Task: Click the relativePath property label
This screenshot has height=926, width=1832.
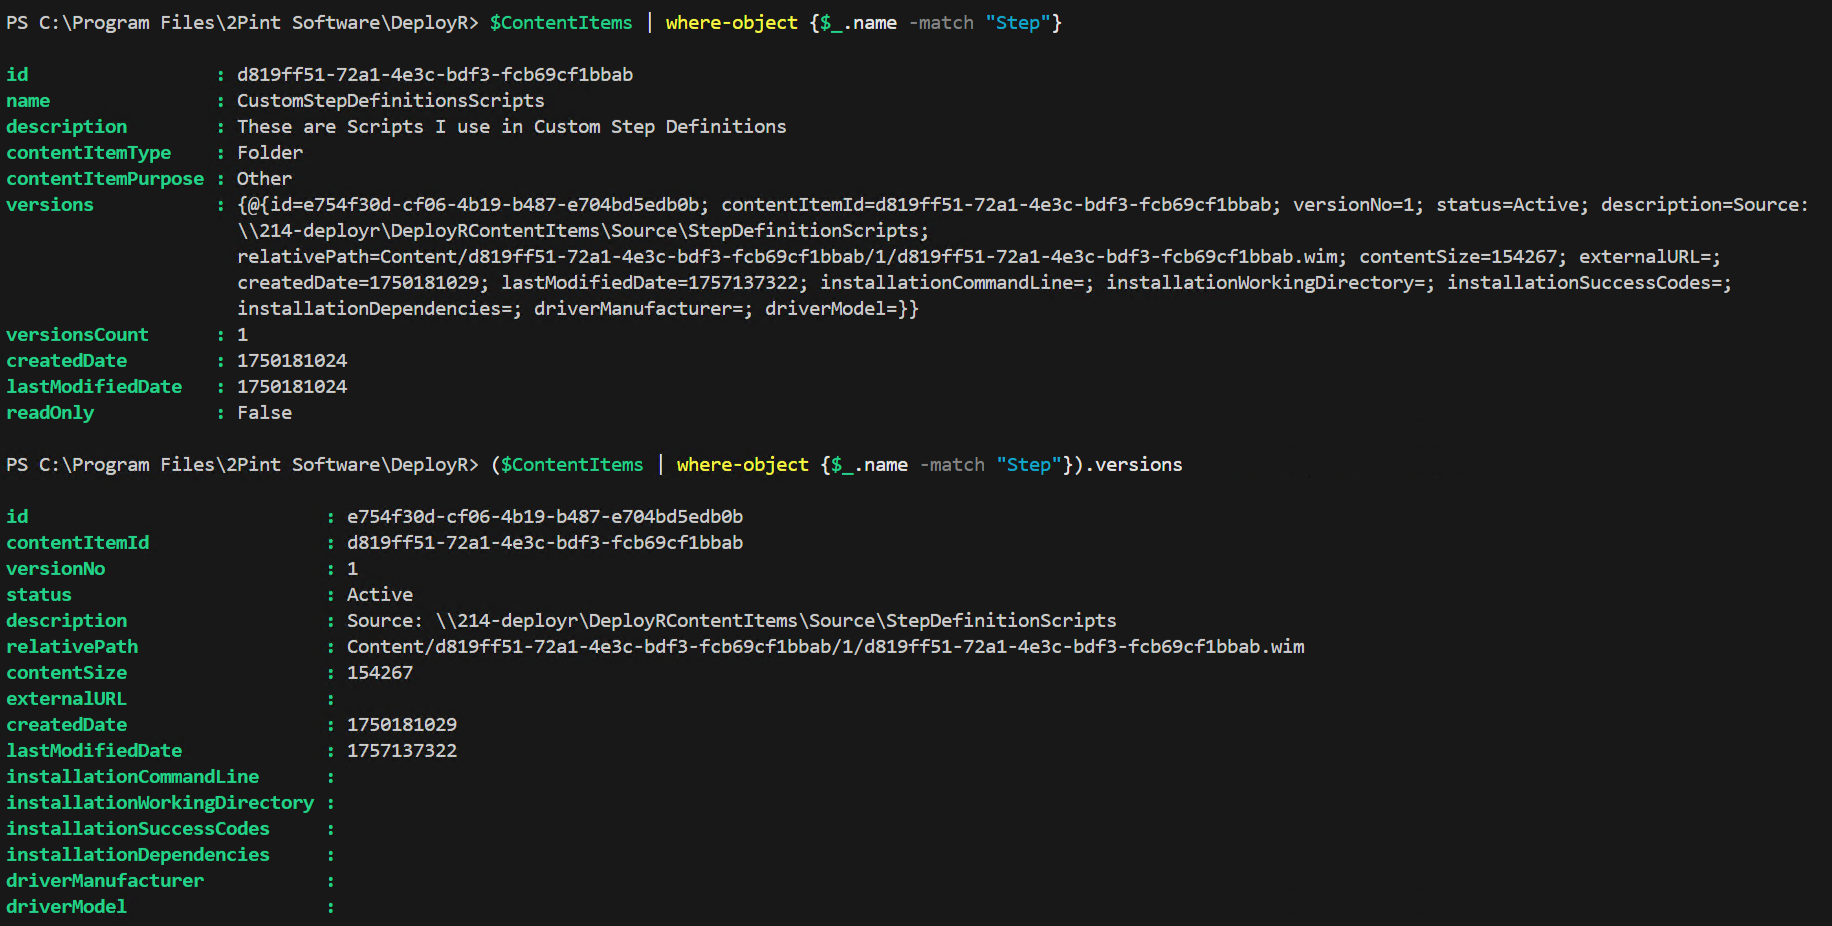Action: pyautogui.click(x=72, y=647)
